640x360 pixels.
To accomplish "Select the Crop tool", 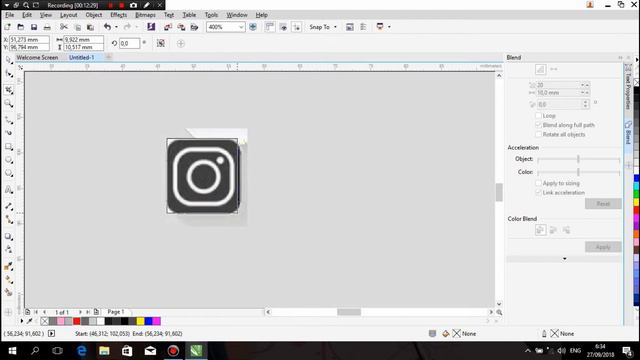I will (9, 90).
